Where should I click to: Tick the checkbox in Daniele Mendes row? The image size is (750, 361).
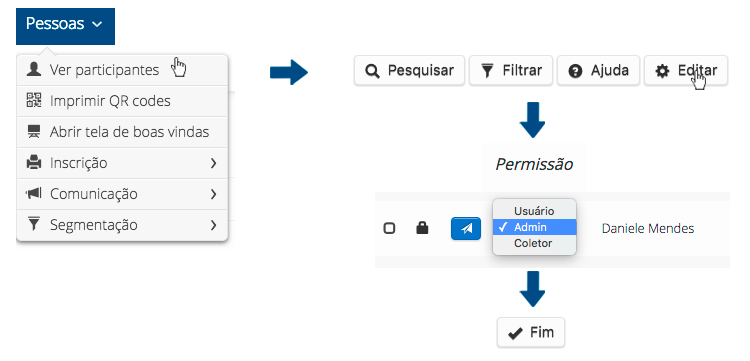[x=389, y=229]
